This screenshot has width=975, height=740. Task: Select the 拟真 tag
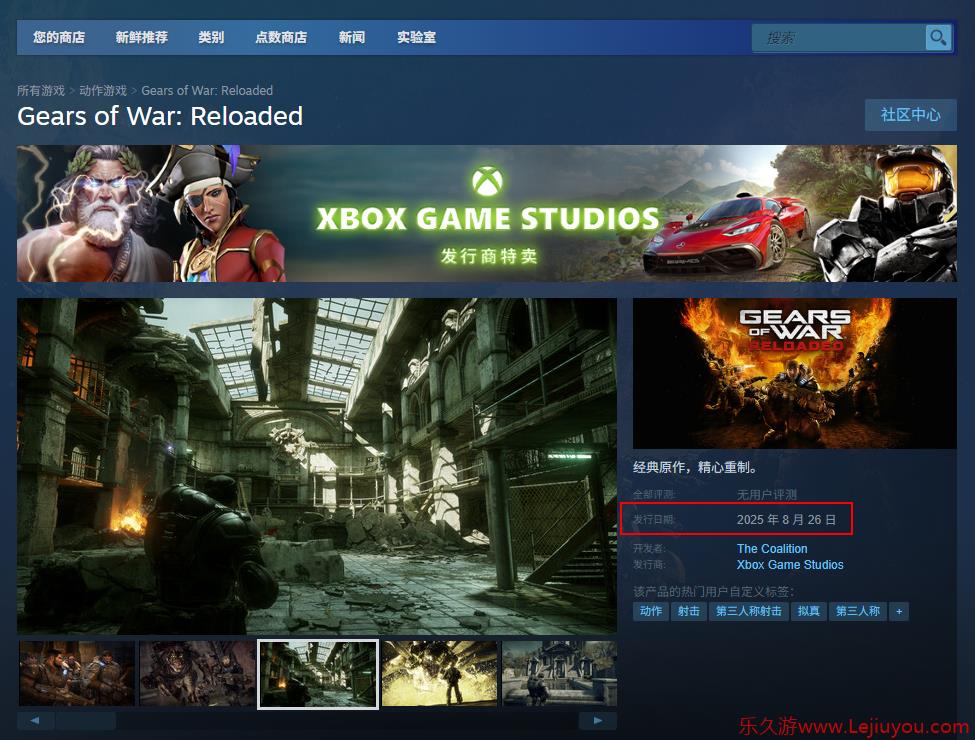pyautogui.click(x=808, y=611)
